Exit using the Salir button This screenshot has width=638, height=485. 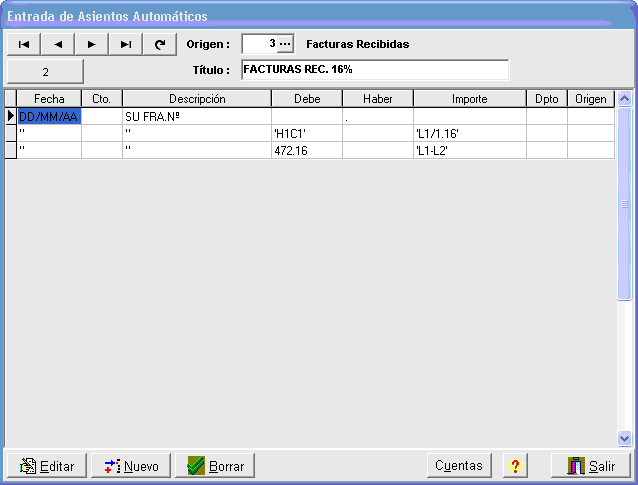tap(591, 466)
